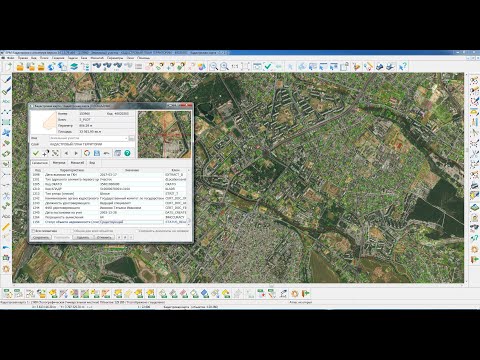Switch to the Метрика tab
This screenshot has width=480, height=360.
click(59, 163)
